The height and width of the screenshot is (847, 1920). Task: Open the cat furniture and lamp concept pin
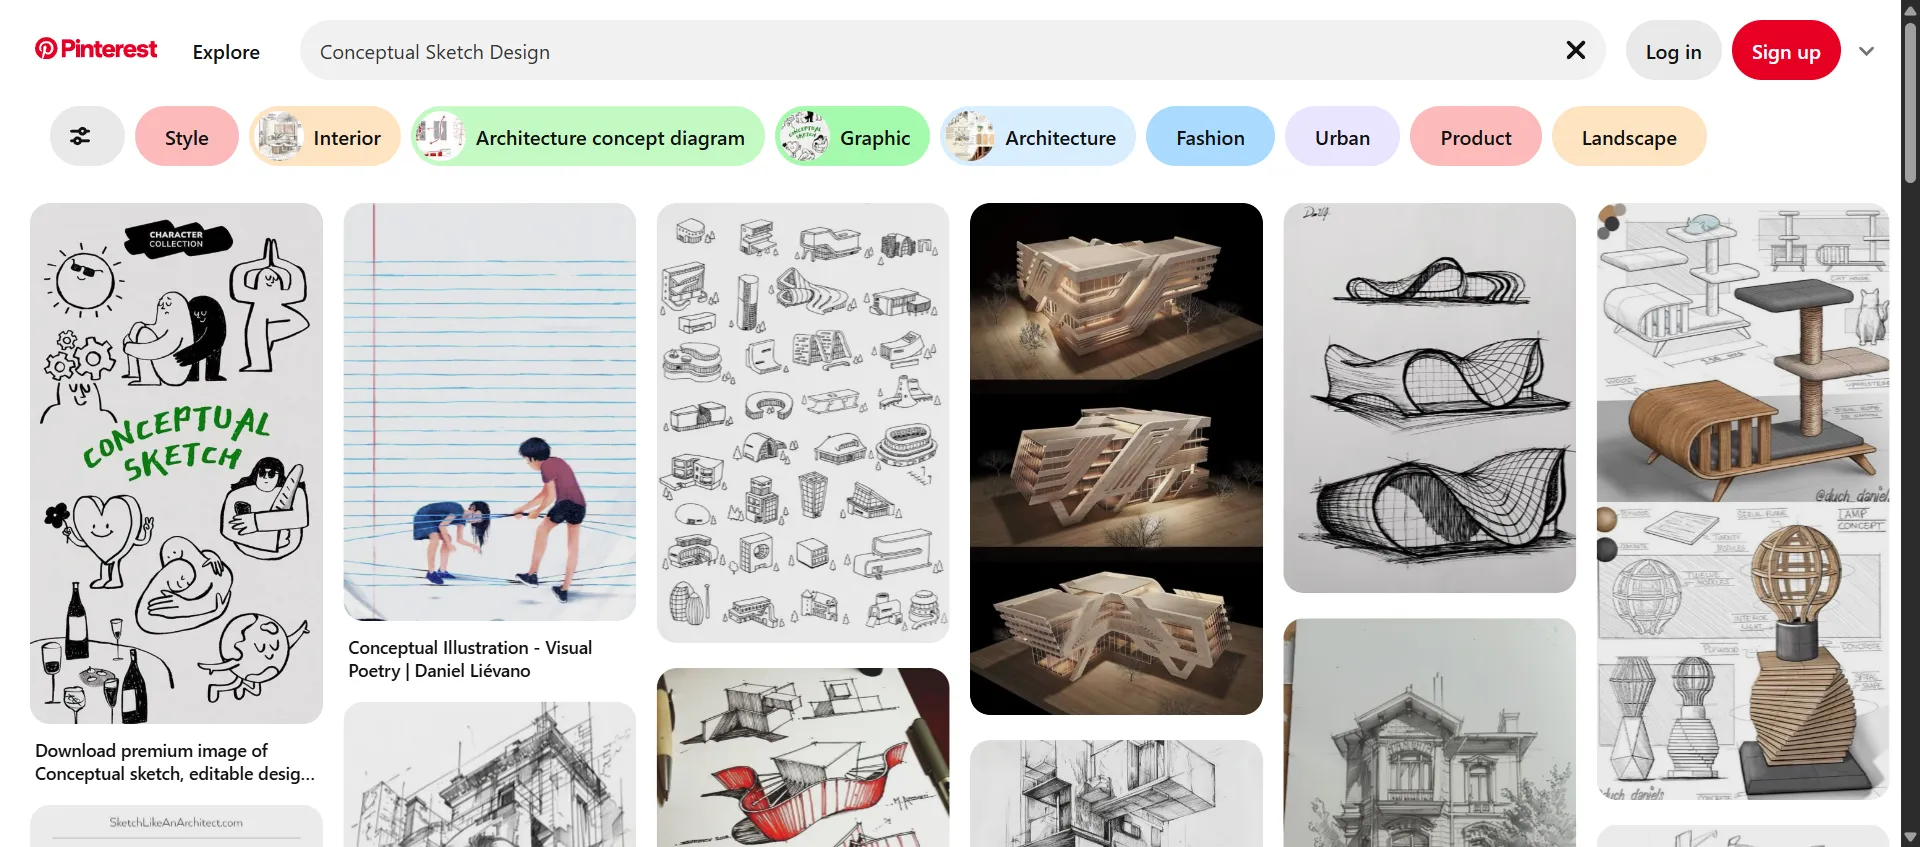[x=1743, y=501]
